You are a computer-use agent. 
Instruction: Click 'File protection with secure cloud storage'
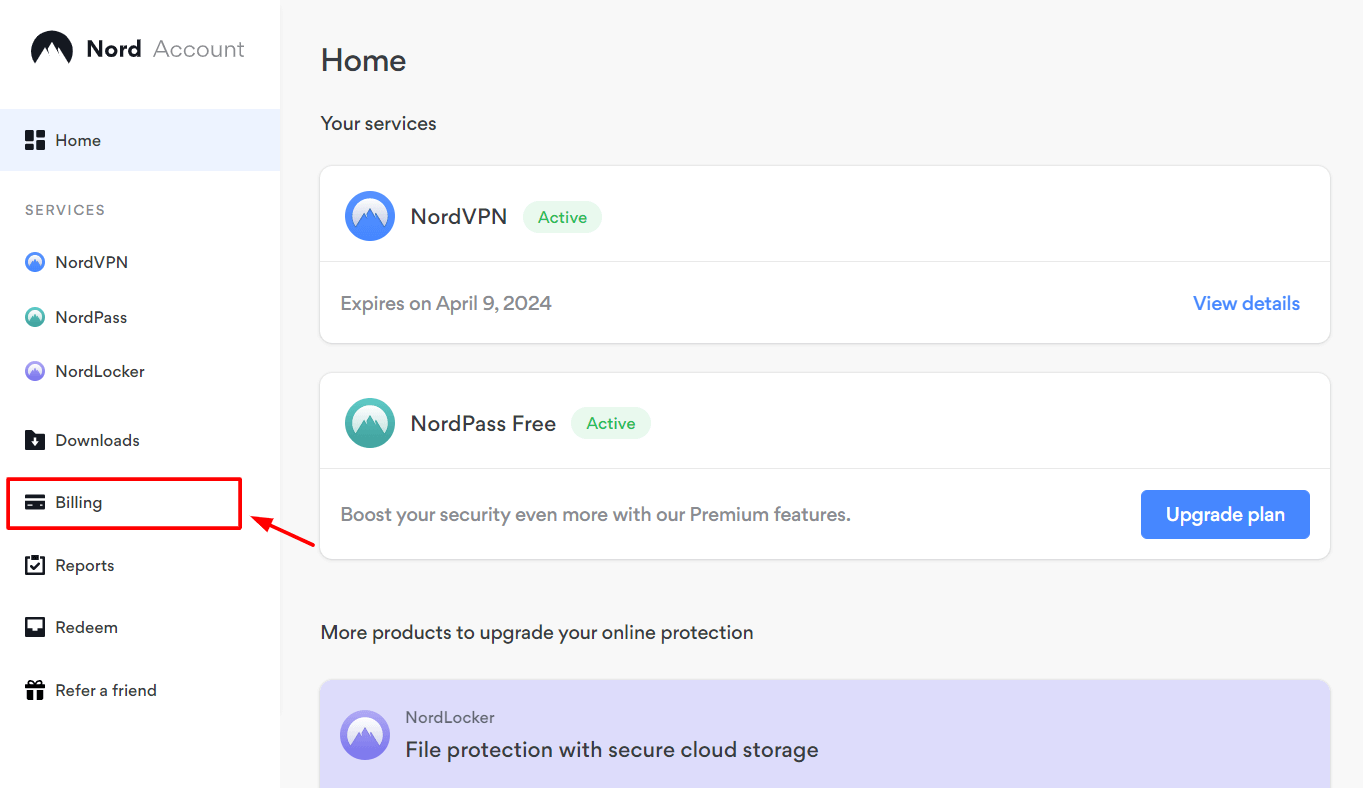(x=612, y=749)
